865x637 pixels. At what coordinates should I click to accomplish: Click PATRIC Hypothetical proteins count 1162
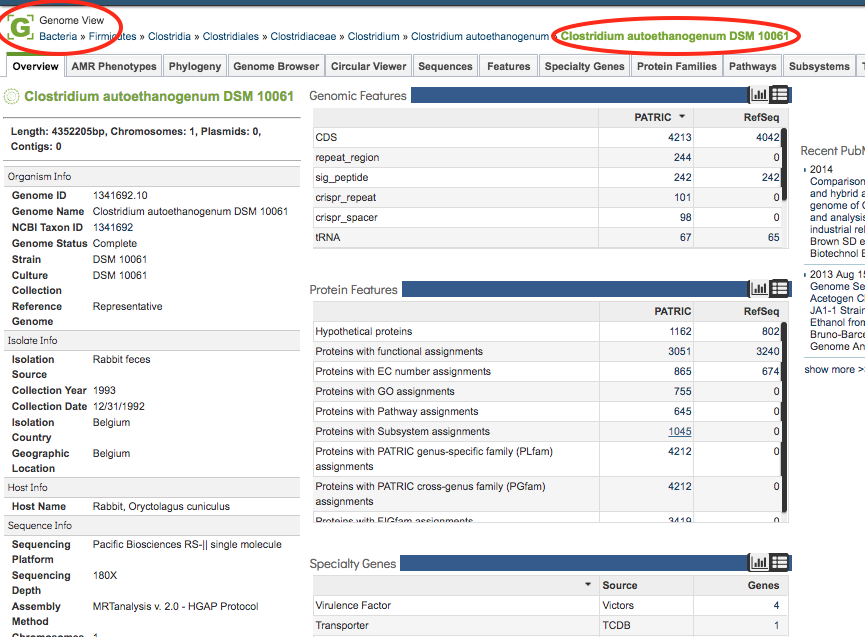[x=680, y=331]
